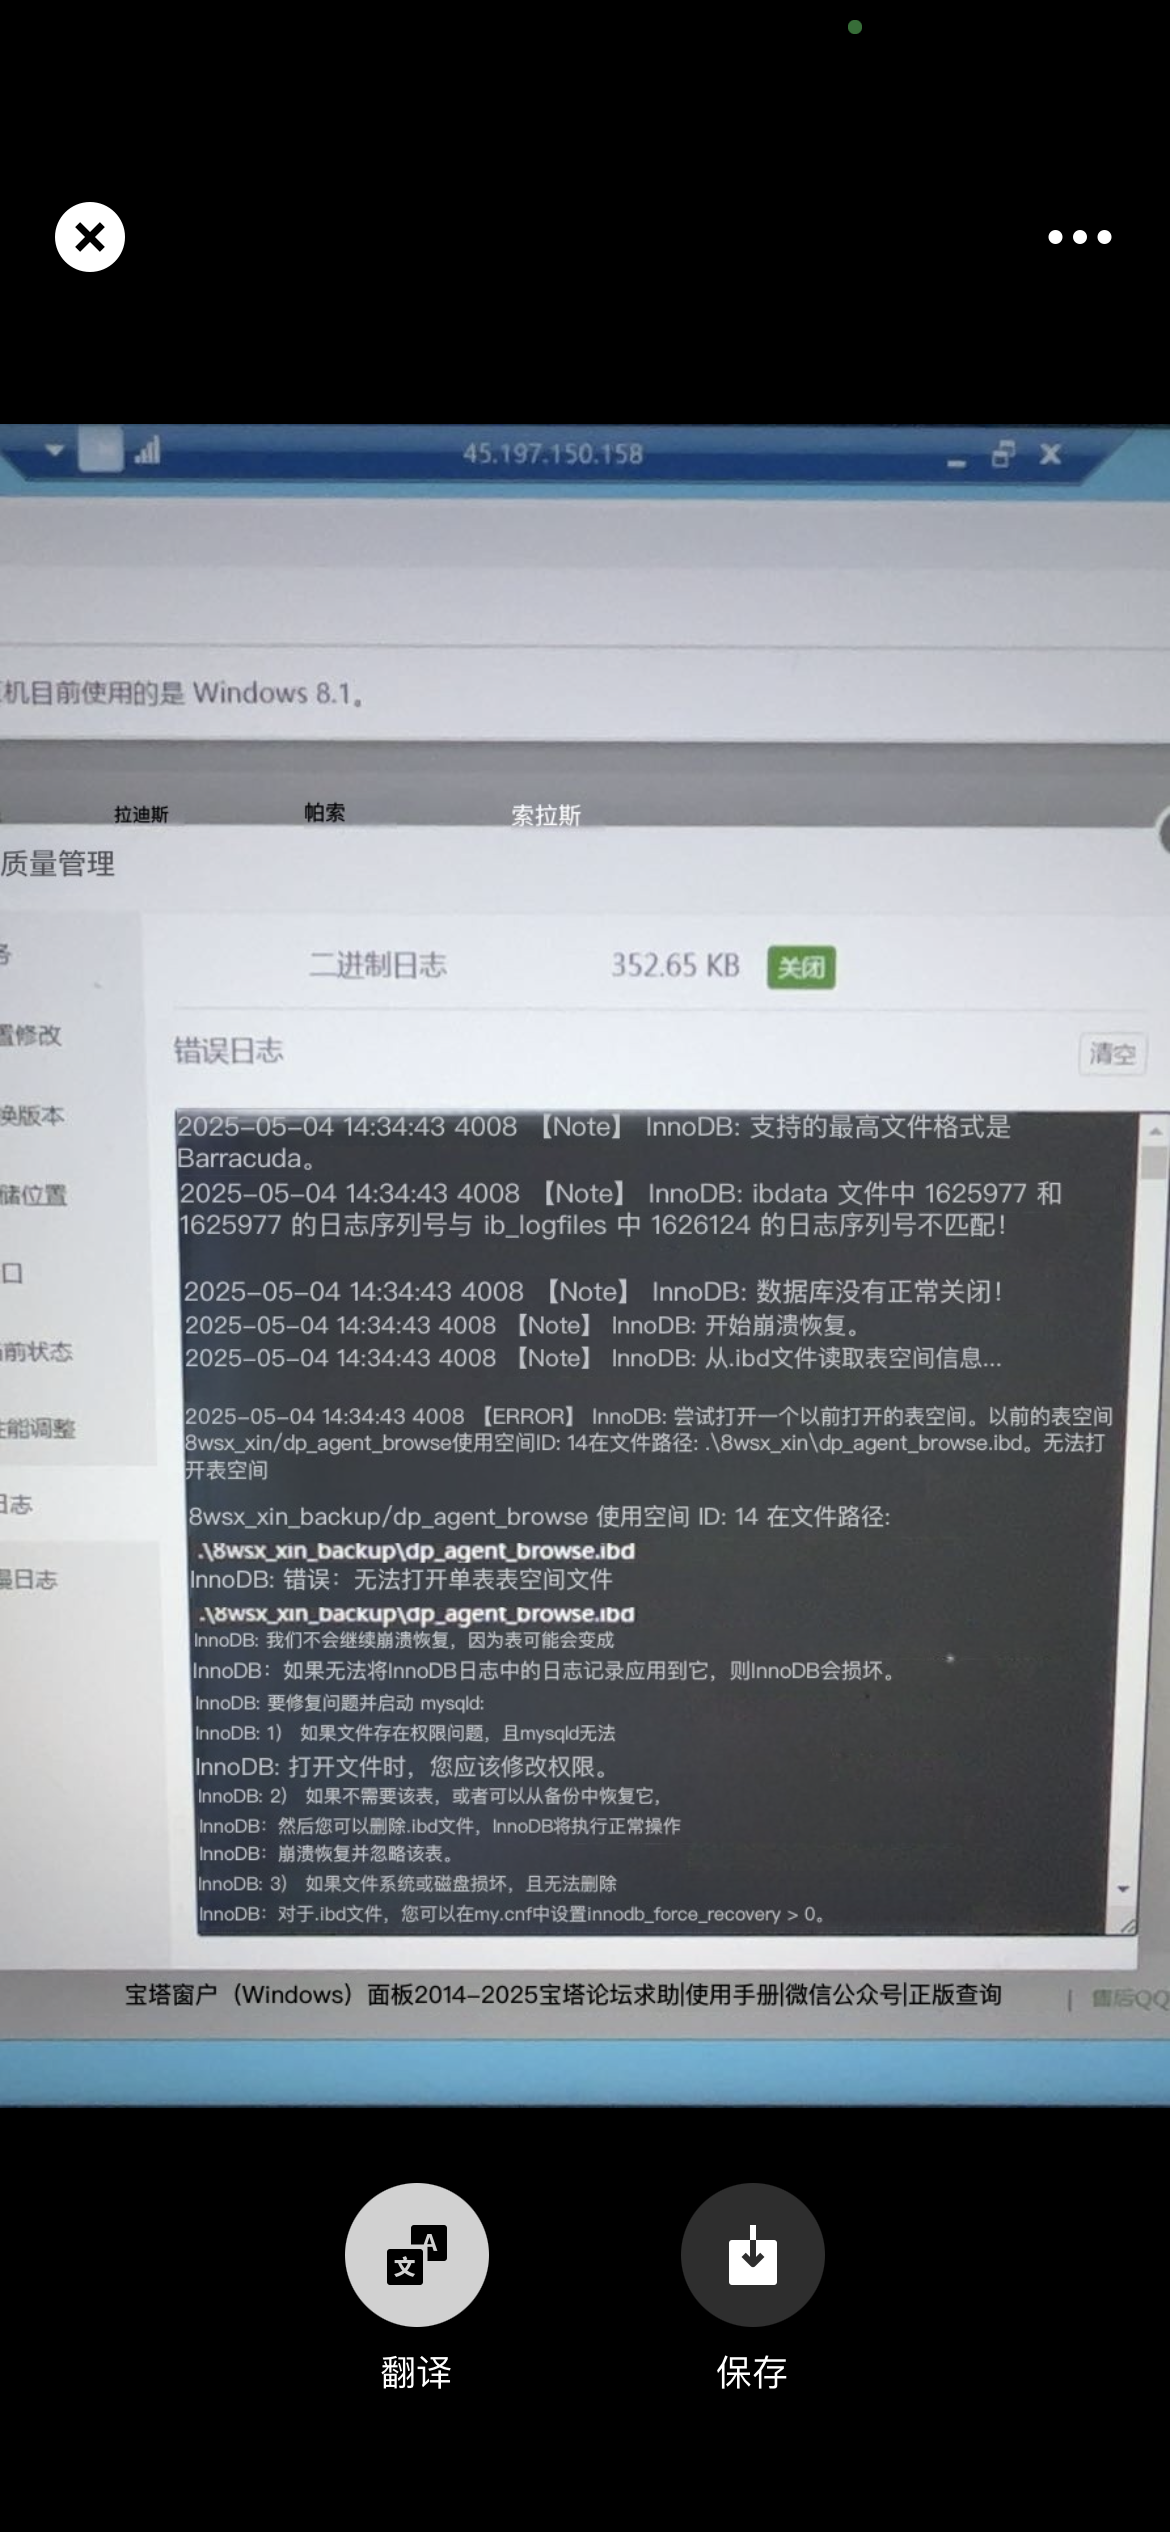Open the 量日志 sidebar item
Screen dimensions: 1170x2532
(x=29, y=1579)
